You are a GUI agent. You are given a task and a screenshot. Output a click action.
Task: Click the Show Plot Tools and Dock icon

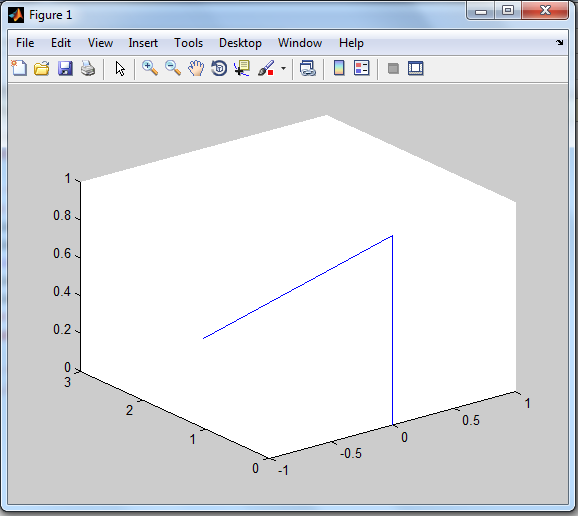click(416, 69)
